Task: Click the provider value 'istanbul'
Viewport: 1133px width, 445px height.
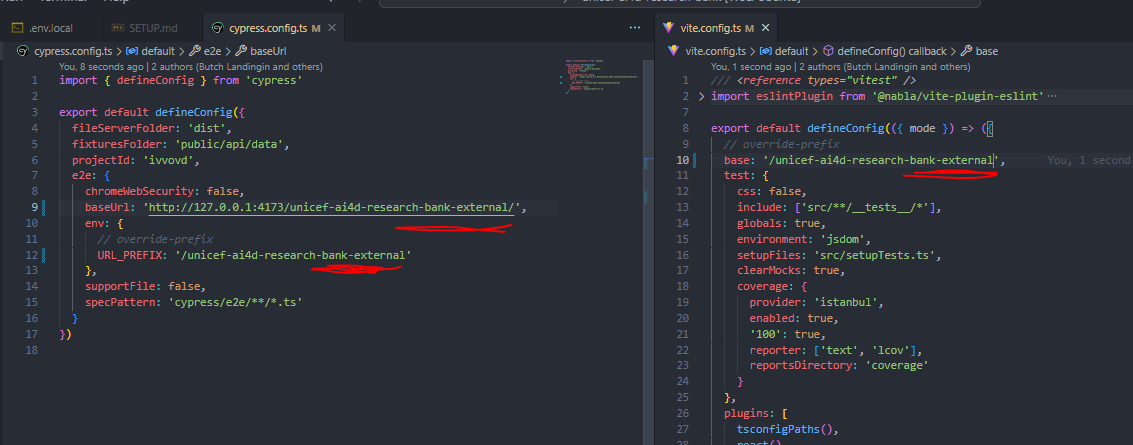Action: click(x=845, y=302)
